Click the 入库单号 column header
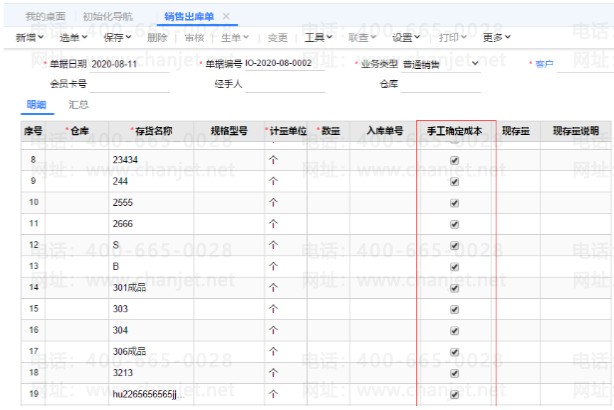Image resolution: width=614 pixels, height=410 pixels. (x=385, y=131)
